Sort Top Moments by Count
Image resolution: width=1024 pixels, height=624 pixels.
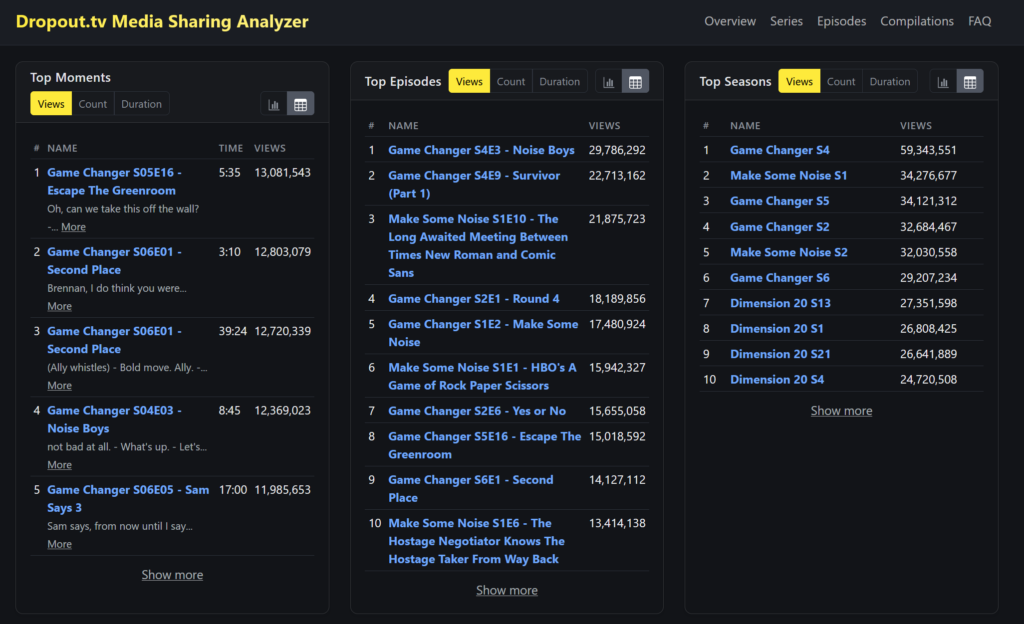tap(93, 104)
